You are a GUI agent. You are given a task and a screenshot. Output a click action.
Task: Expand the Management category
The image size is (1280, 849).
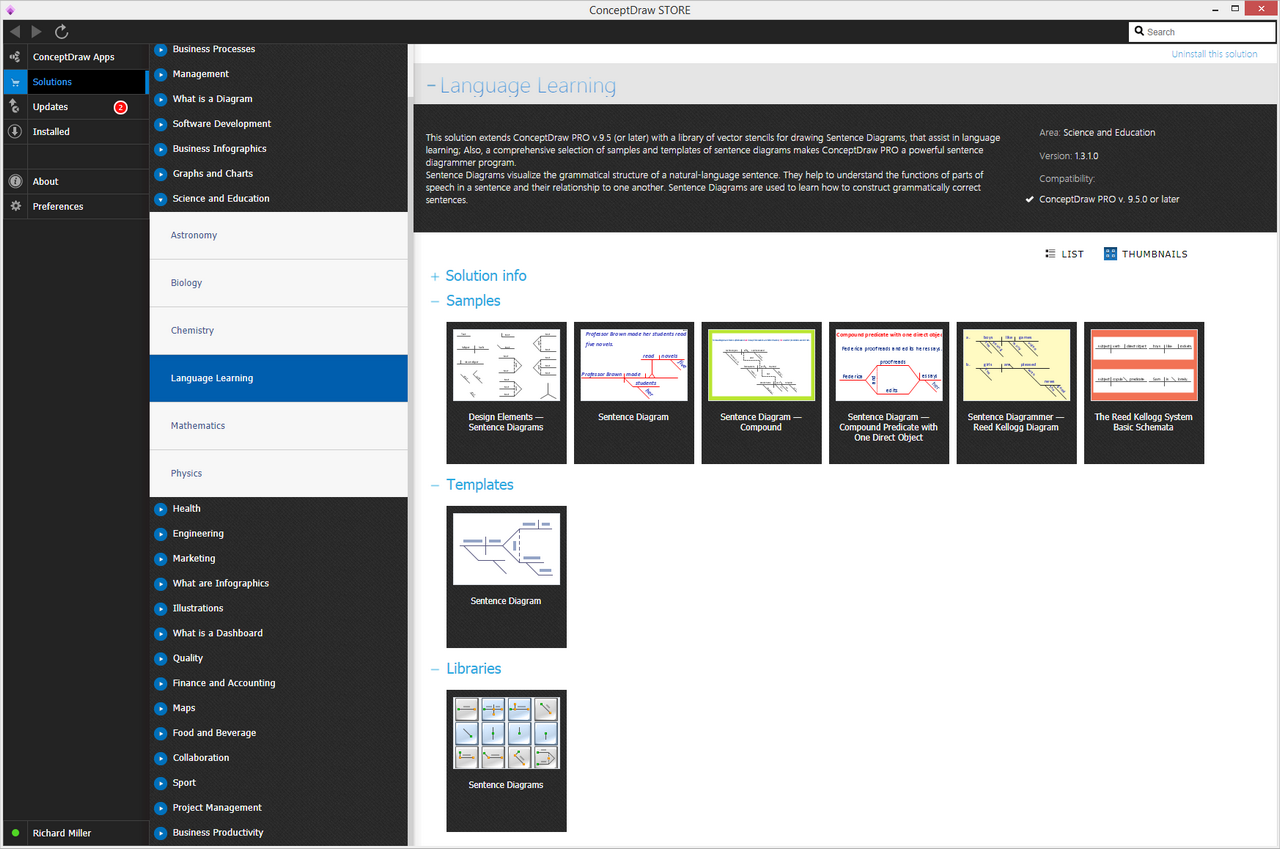[x=161, y=74]
